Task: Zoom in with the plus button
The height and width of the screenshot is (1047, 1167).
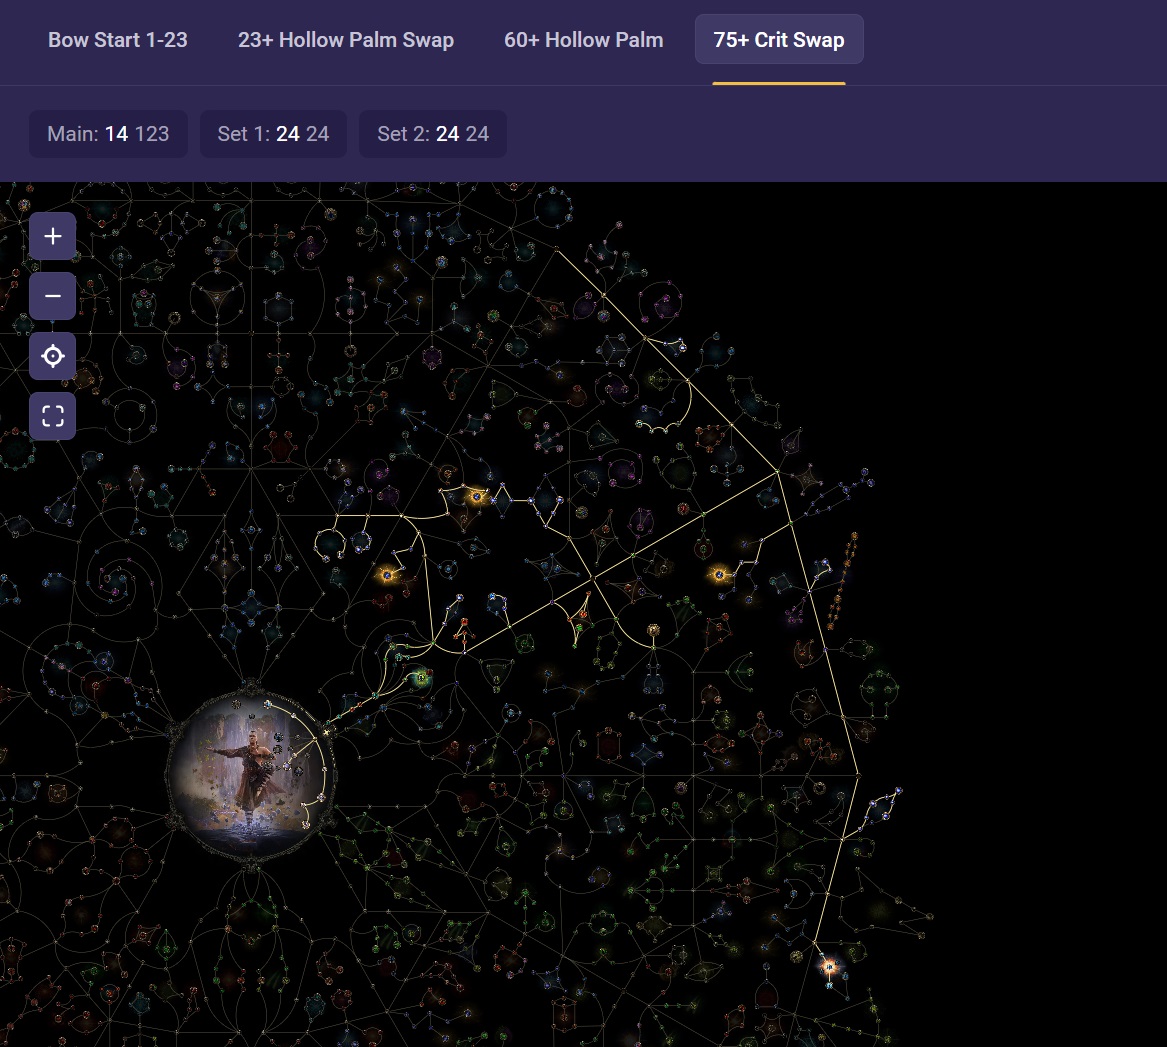Action: click(x=52, y=237)
